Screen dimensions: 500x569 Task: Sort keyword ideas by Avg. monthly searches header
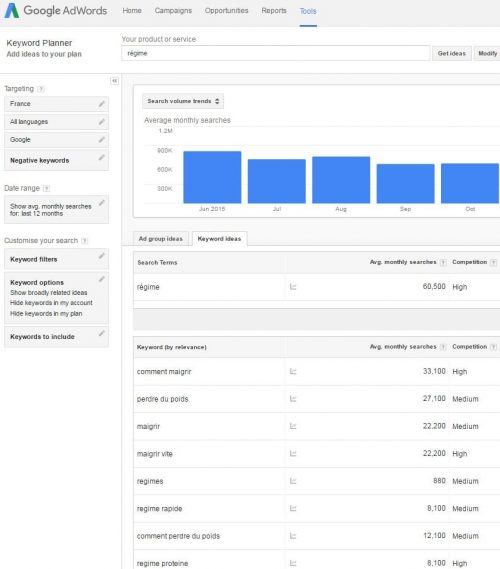pyautogui.click(x=403, y=347)
